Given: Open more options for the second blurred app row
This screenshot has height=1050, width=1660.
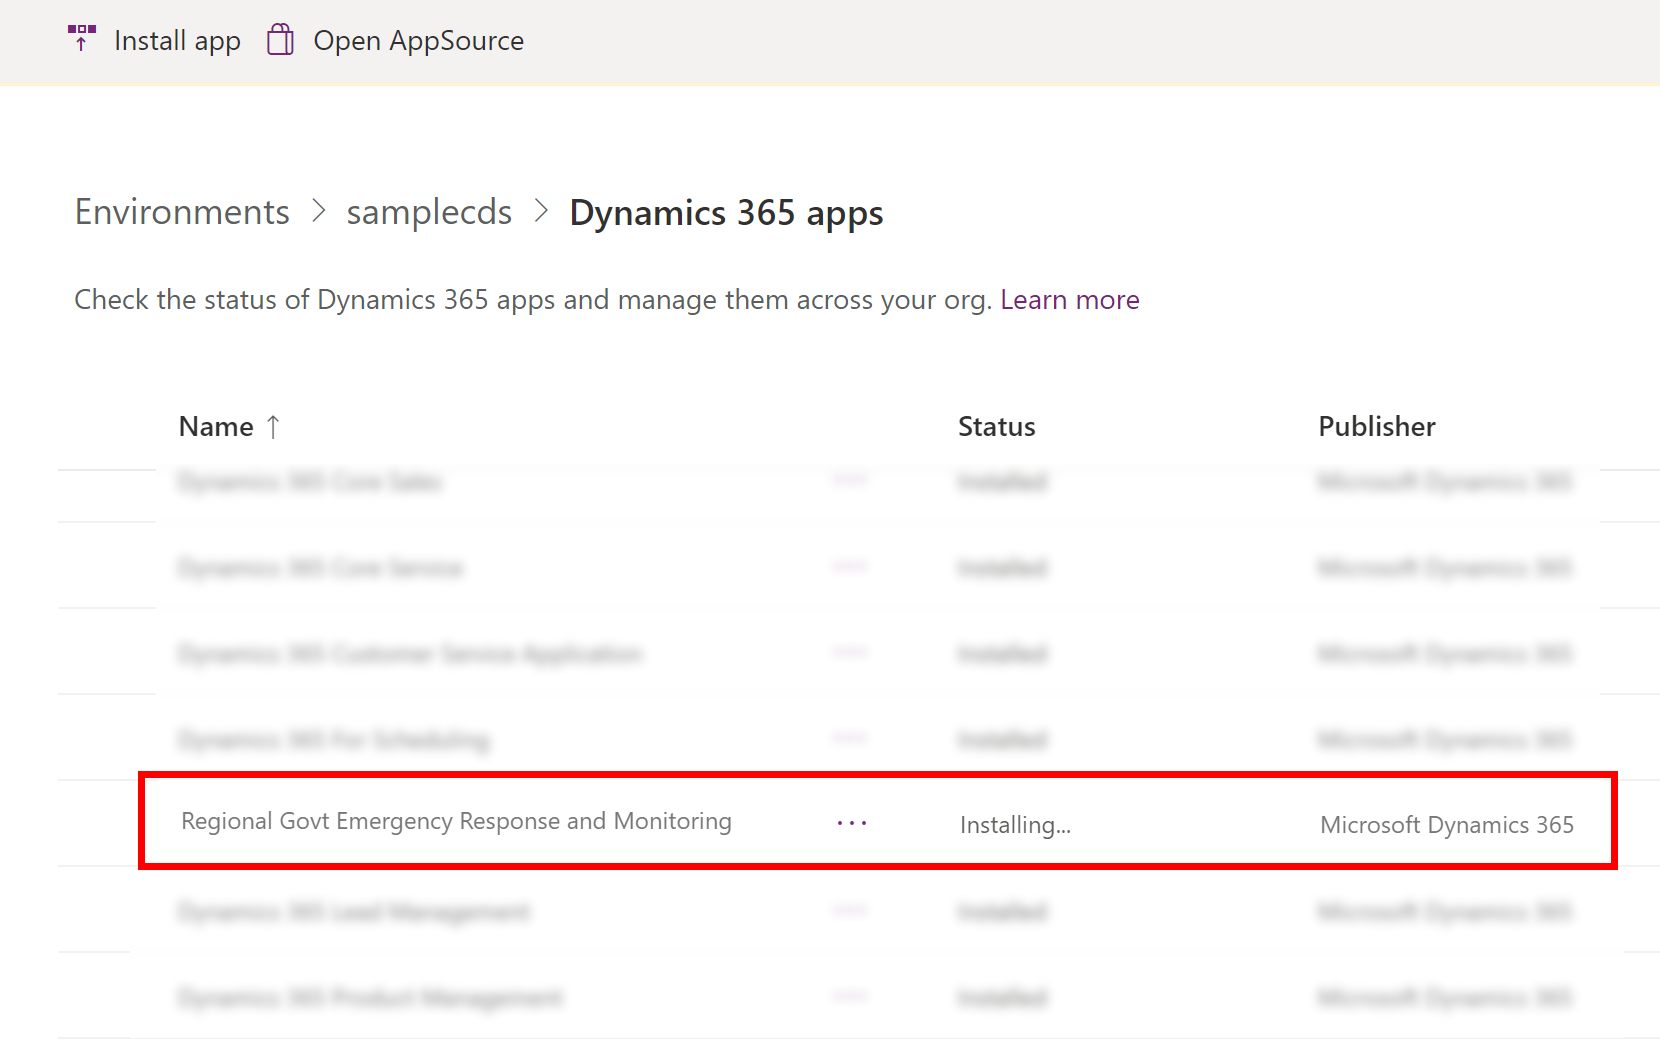Looking at the screenshot, I should point(850,567).
